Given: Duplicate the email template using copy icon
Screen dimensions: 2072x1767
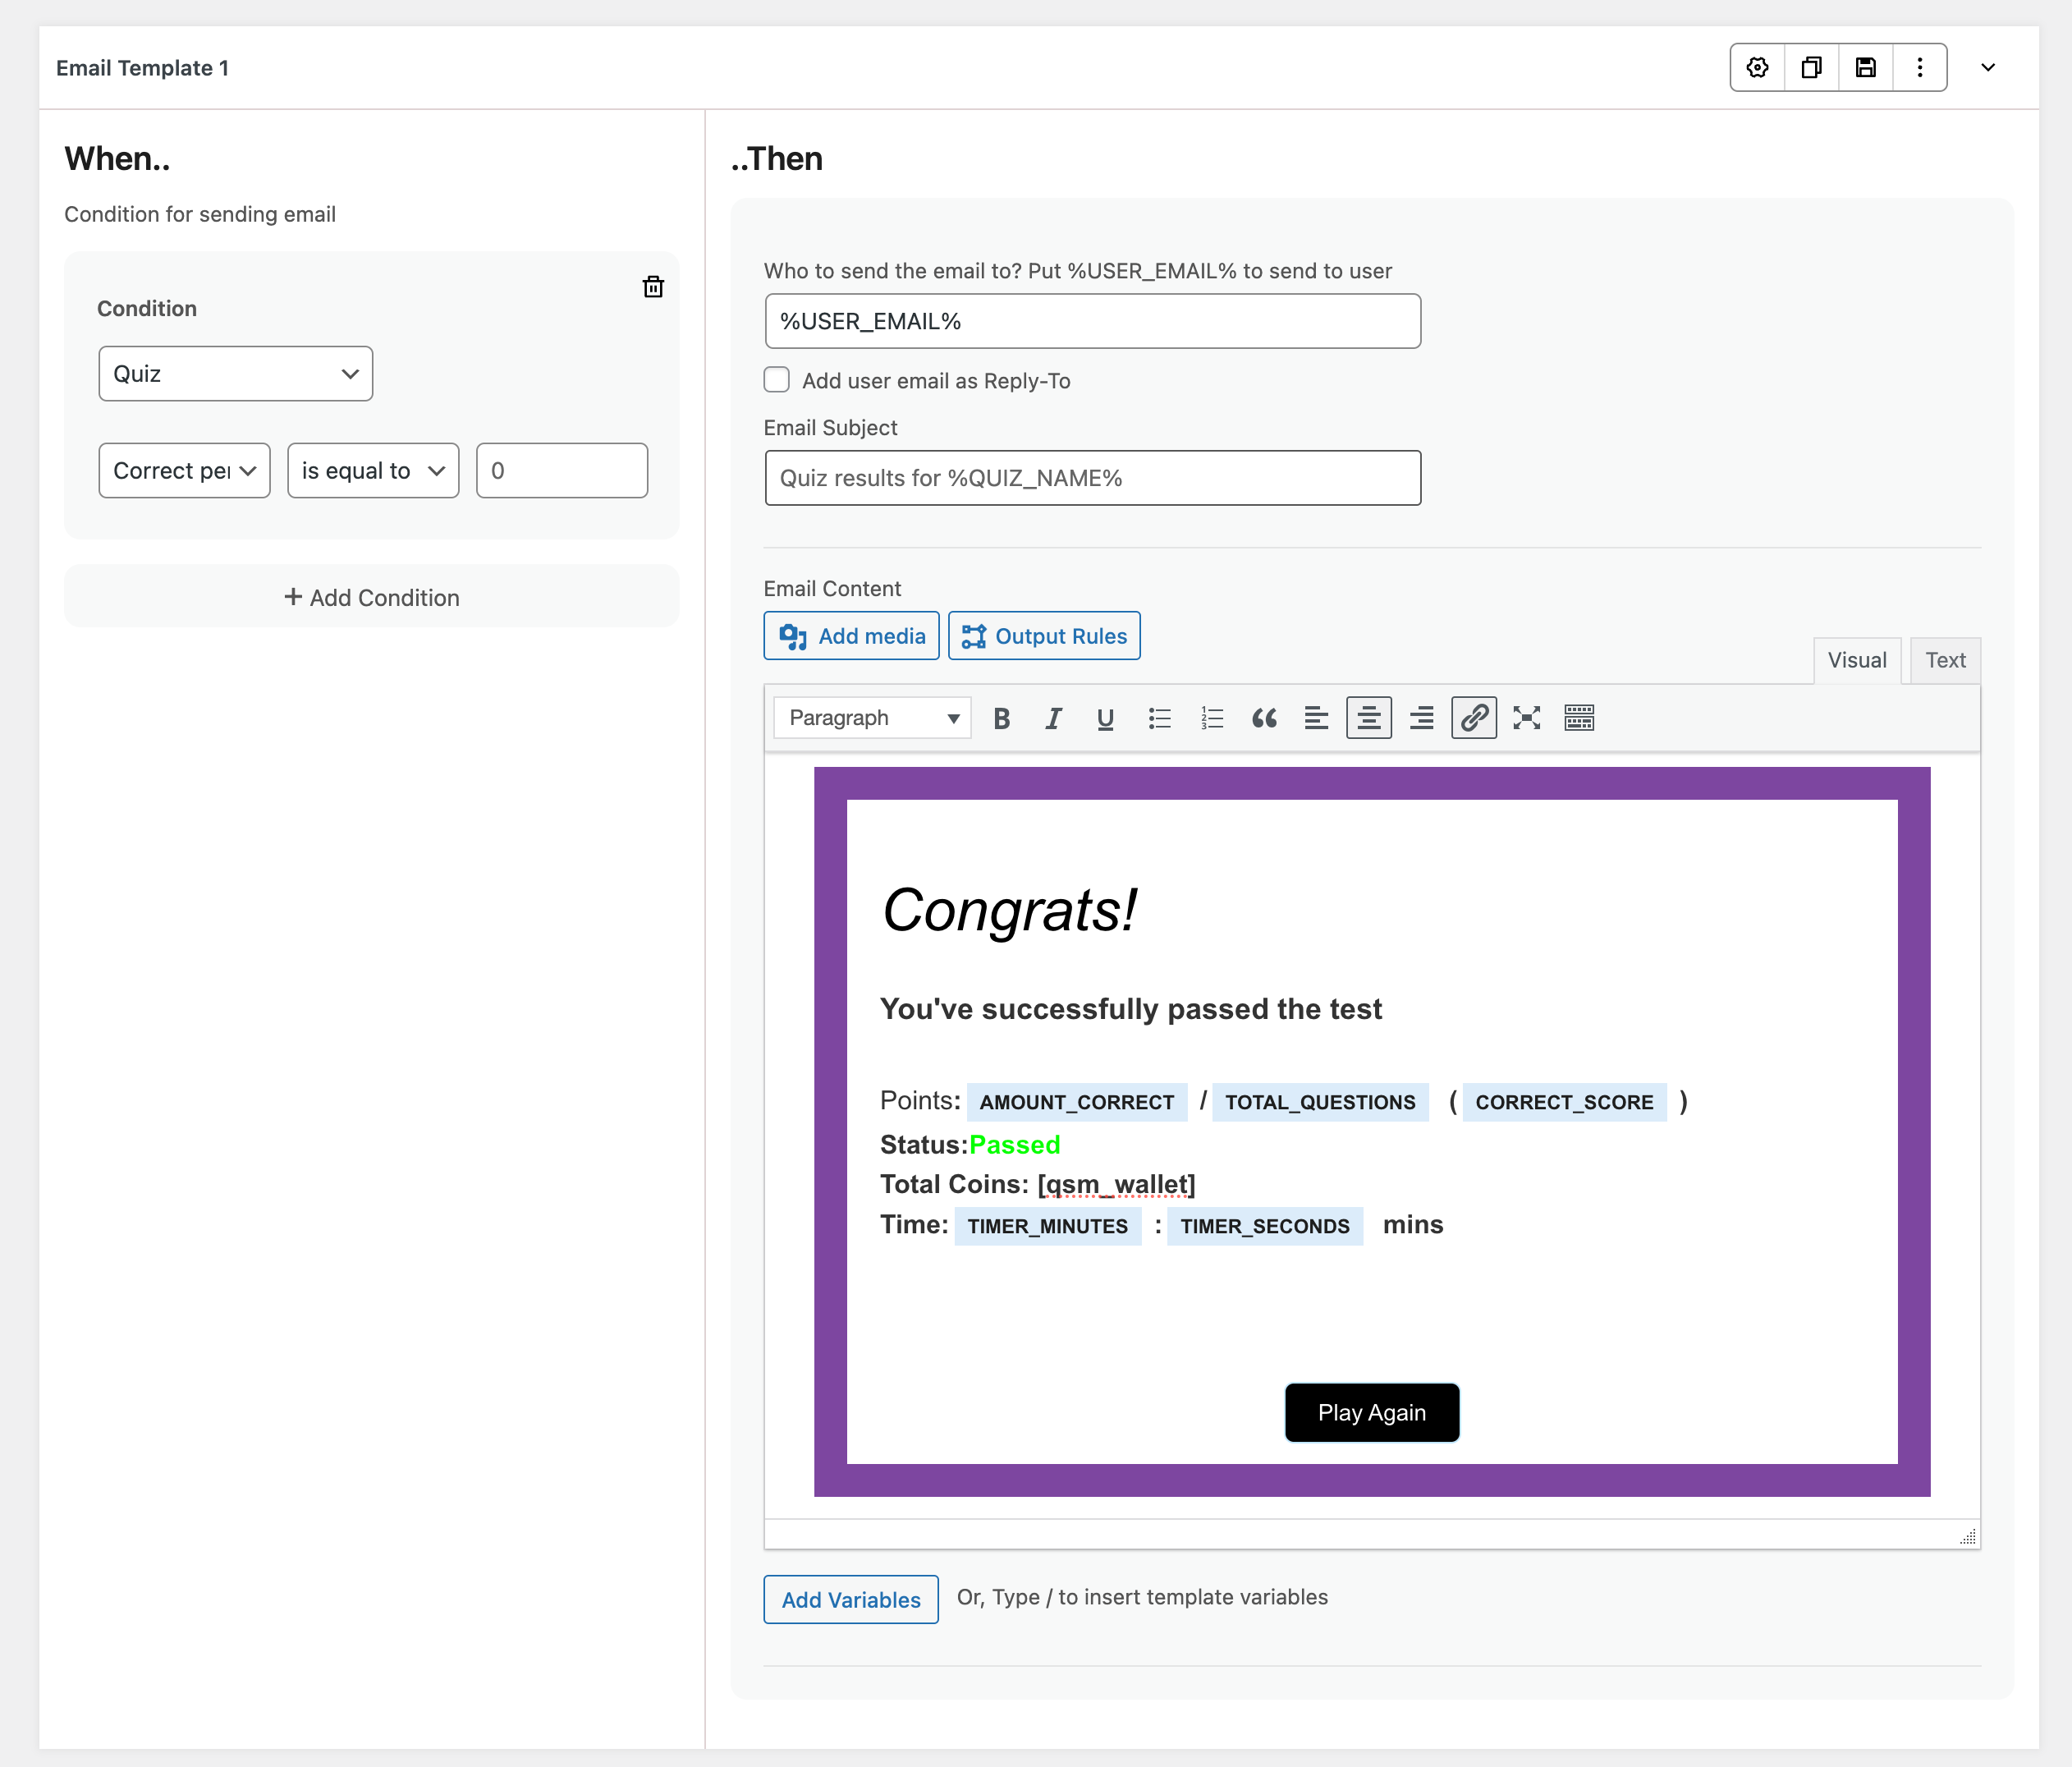Looking at the screenshot, I should click(x=1811, y=67).
